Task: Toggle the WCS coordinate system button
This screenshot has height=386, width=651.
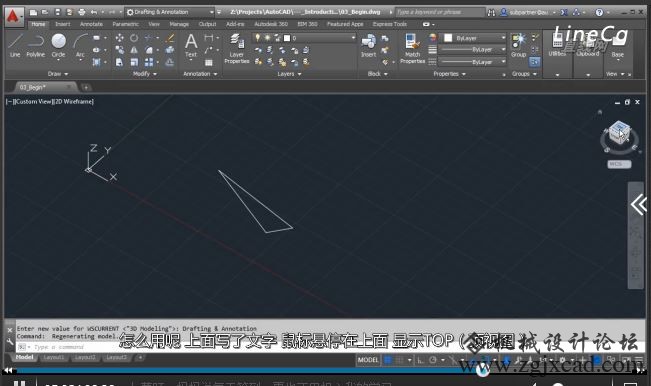Action: (x=619, y=164)
